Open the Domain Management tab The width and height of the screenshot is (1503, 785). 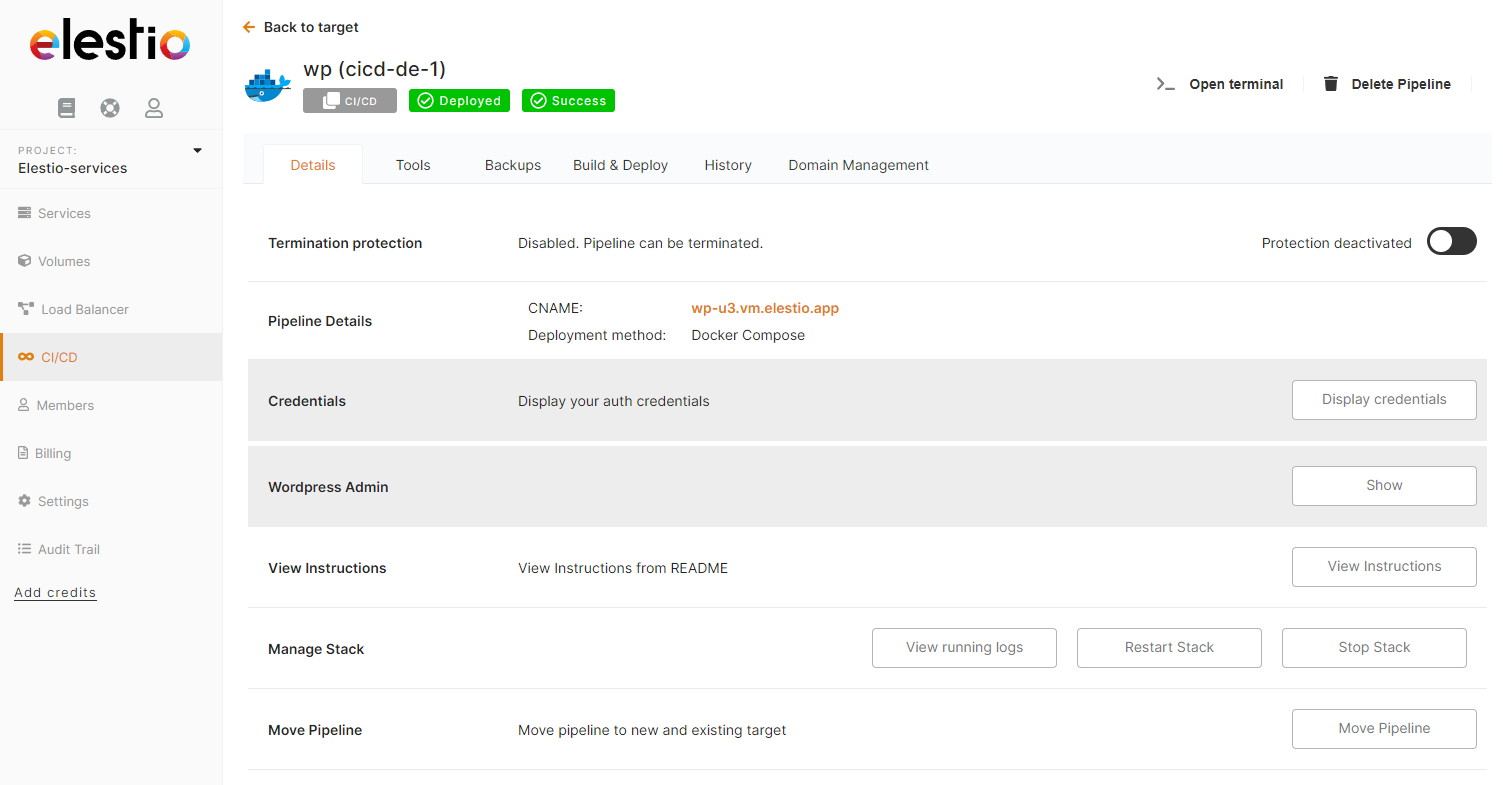point(858,165)
